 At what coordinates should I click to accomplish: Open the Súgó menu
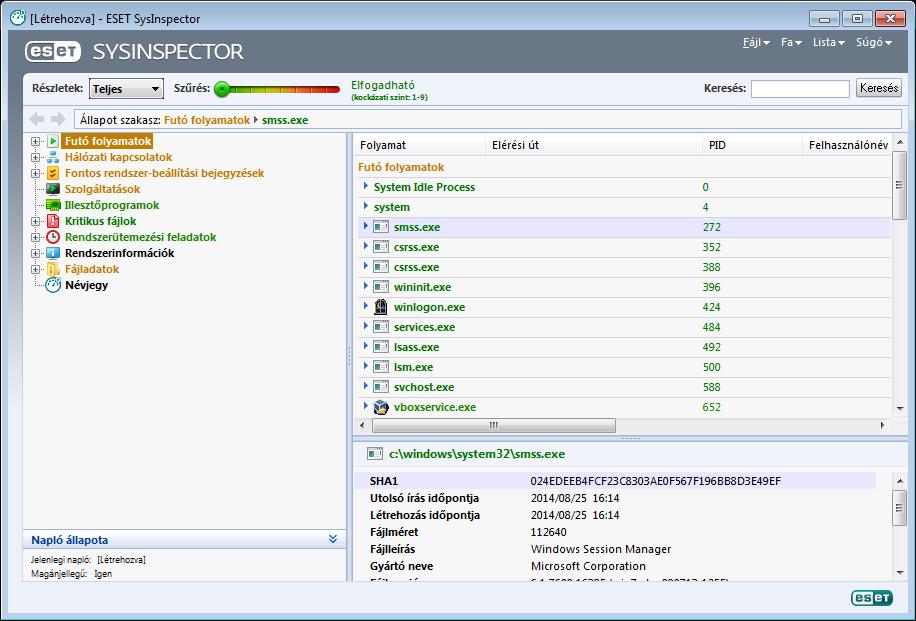(873, 42)
